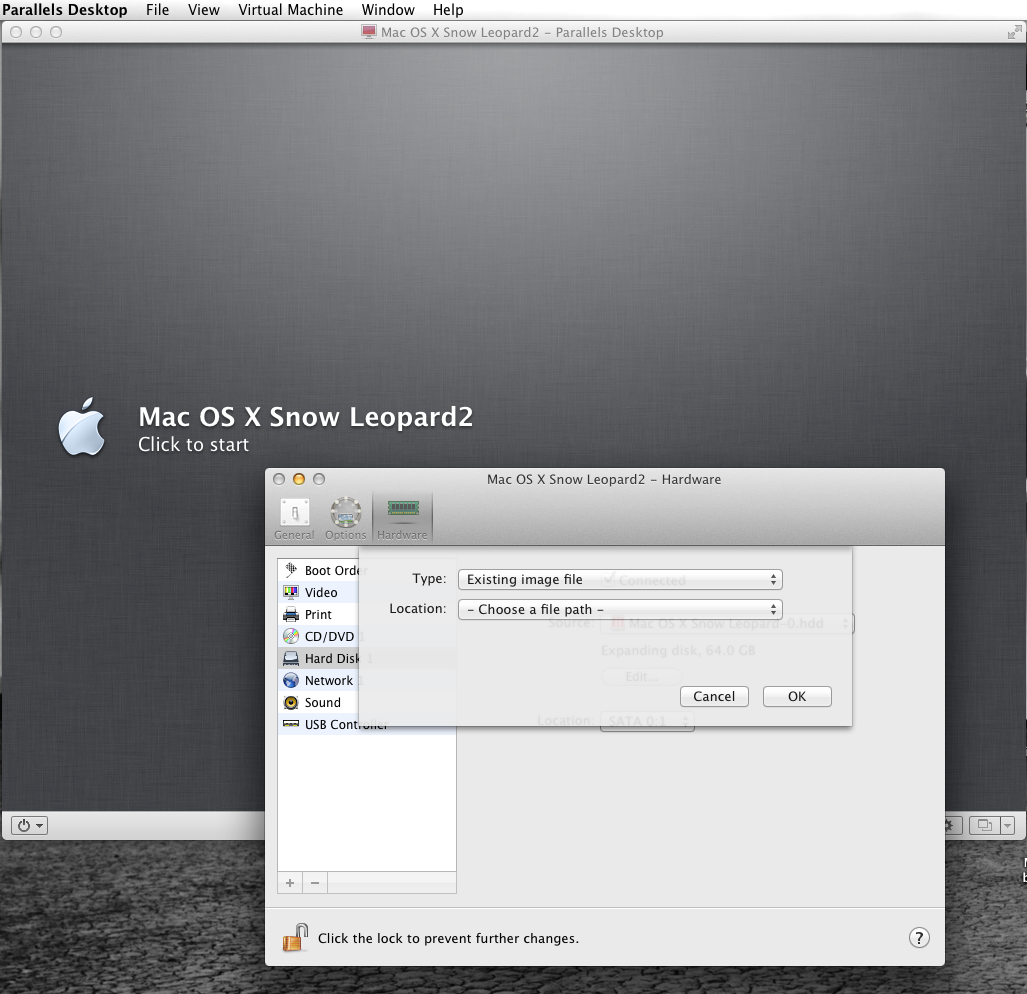This screenshot has height=994, width=1027.
Task: Click the Mac OS X Snow Leopard2 title text
Action: (305, 417)
